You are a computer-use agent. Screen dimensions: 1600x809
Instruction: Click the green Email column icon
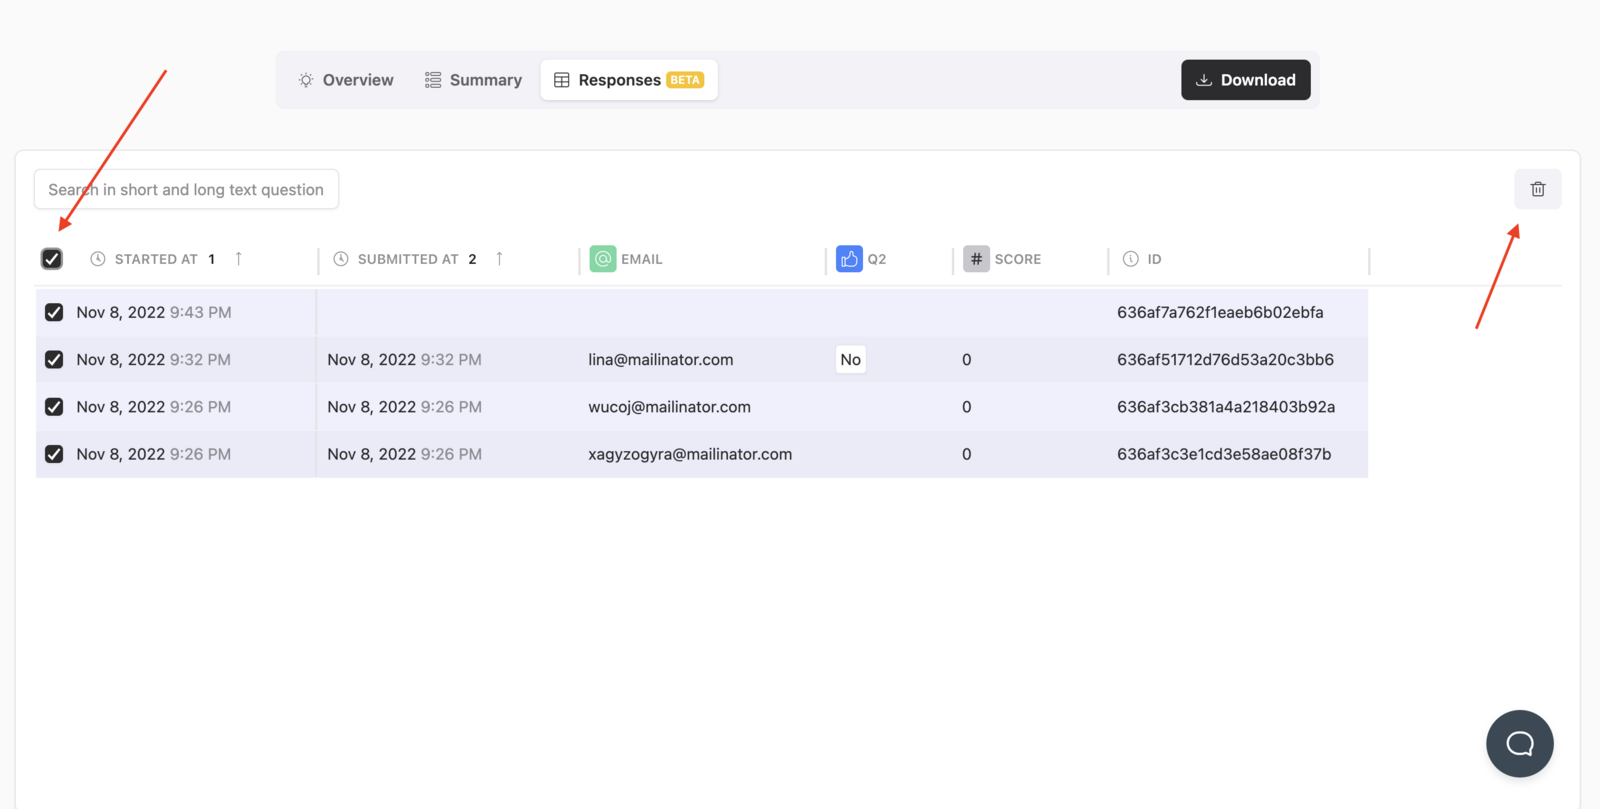point(603,259)
